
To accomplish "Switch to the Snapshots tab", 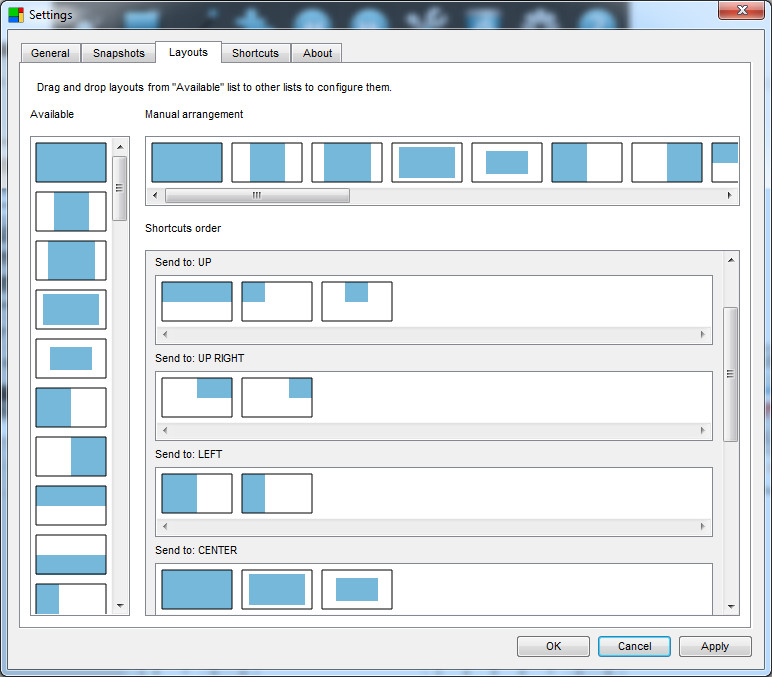I will [119, 53].
